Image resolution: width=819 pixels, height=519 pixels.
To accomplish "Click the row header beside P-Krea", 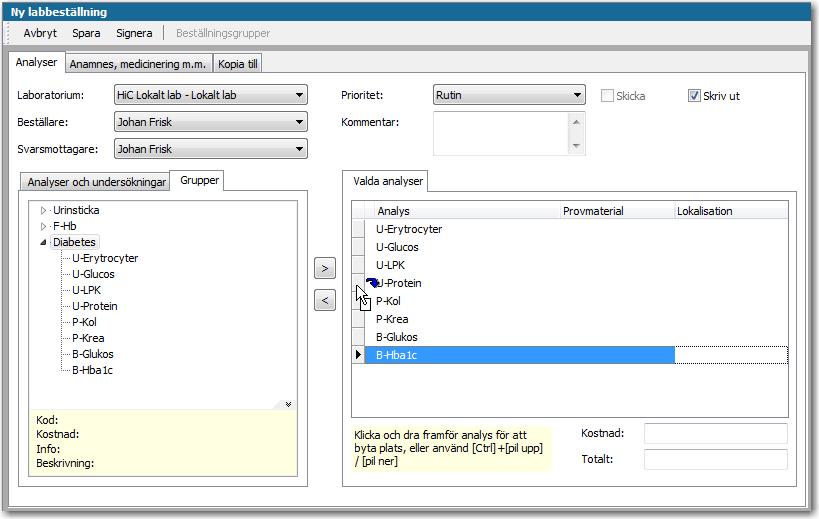I will coord(358,319).
